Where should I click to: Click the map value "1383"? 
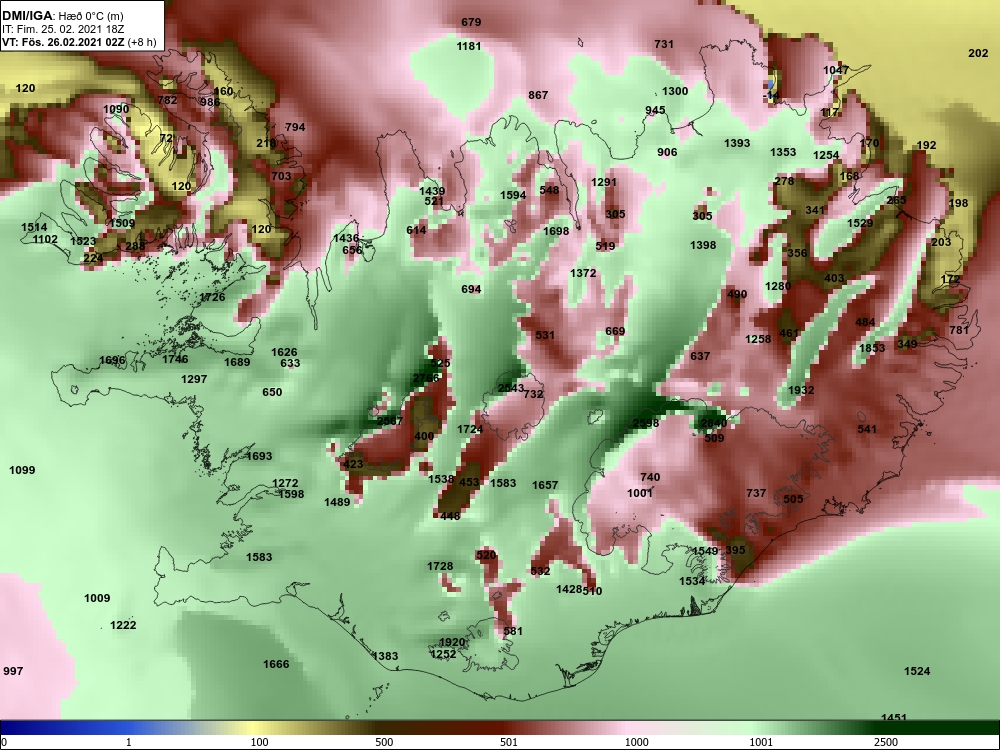[x=385, y=656]
